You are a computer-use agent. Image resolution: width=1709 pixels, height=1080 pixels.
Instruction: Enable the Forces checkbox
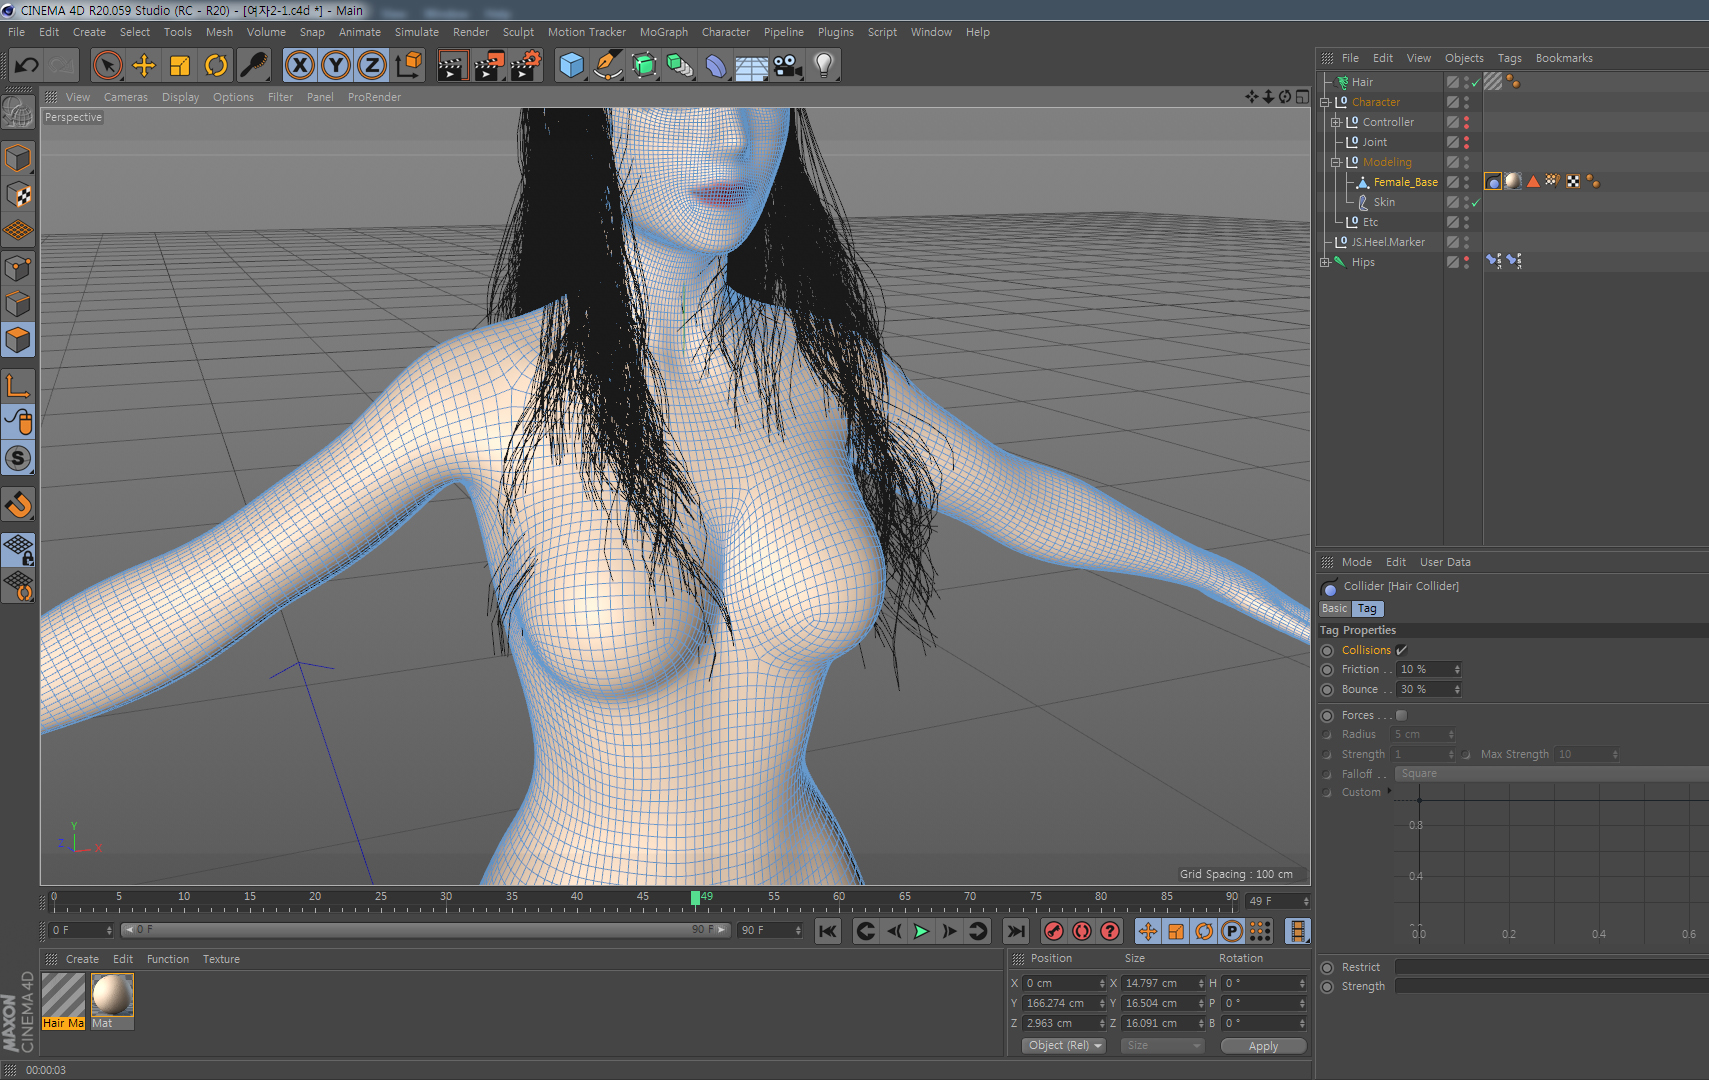(x=1401, y=715)
